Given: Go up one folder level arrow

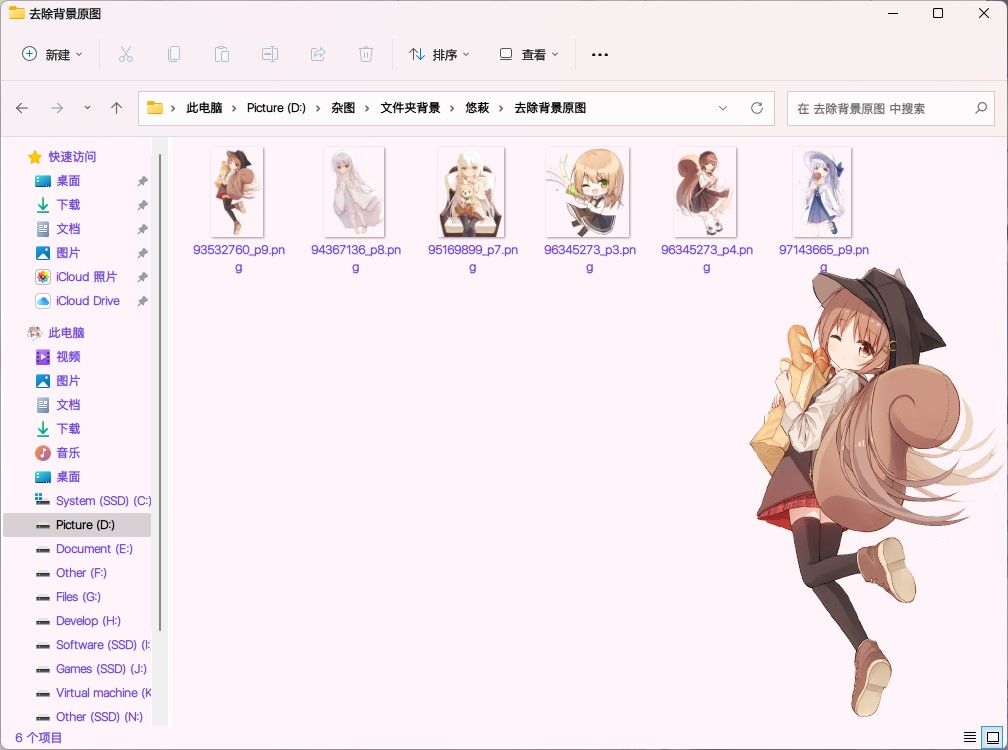Looking at the screenshot, I should click(x=116, y=108).
